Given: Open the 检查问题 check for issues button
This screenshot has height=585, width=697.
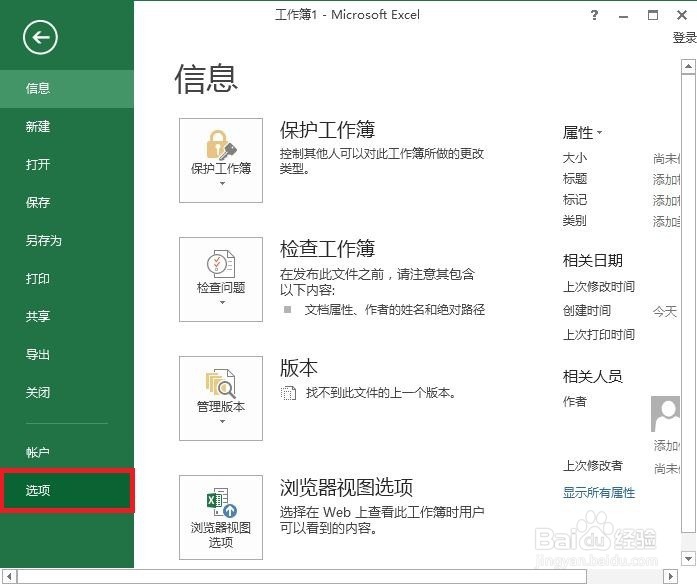Looking at the screenshot, I should (x=221, y=279).
